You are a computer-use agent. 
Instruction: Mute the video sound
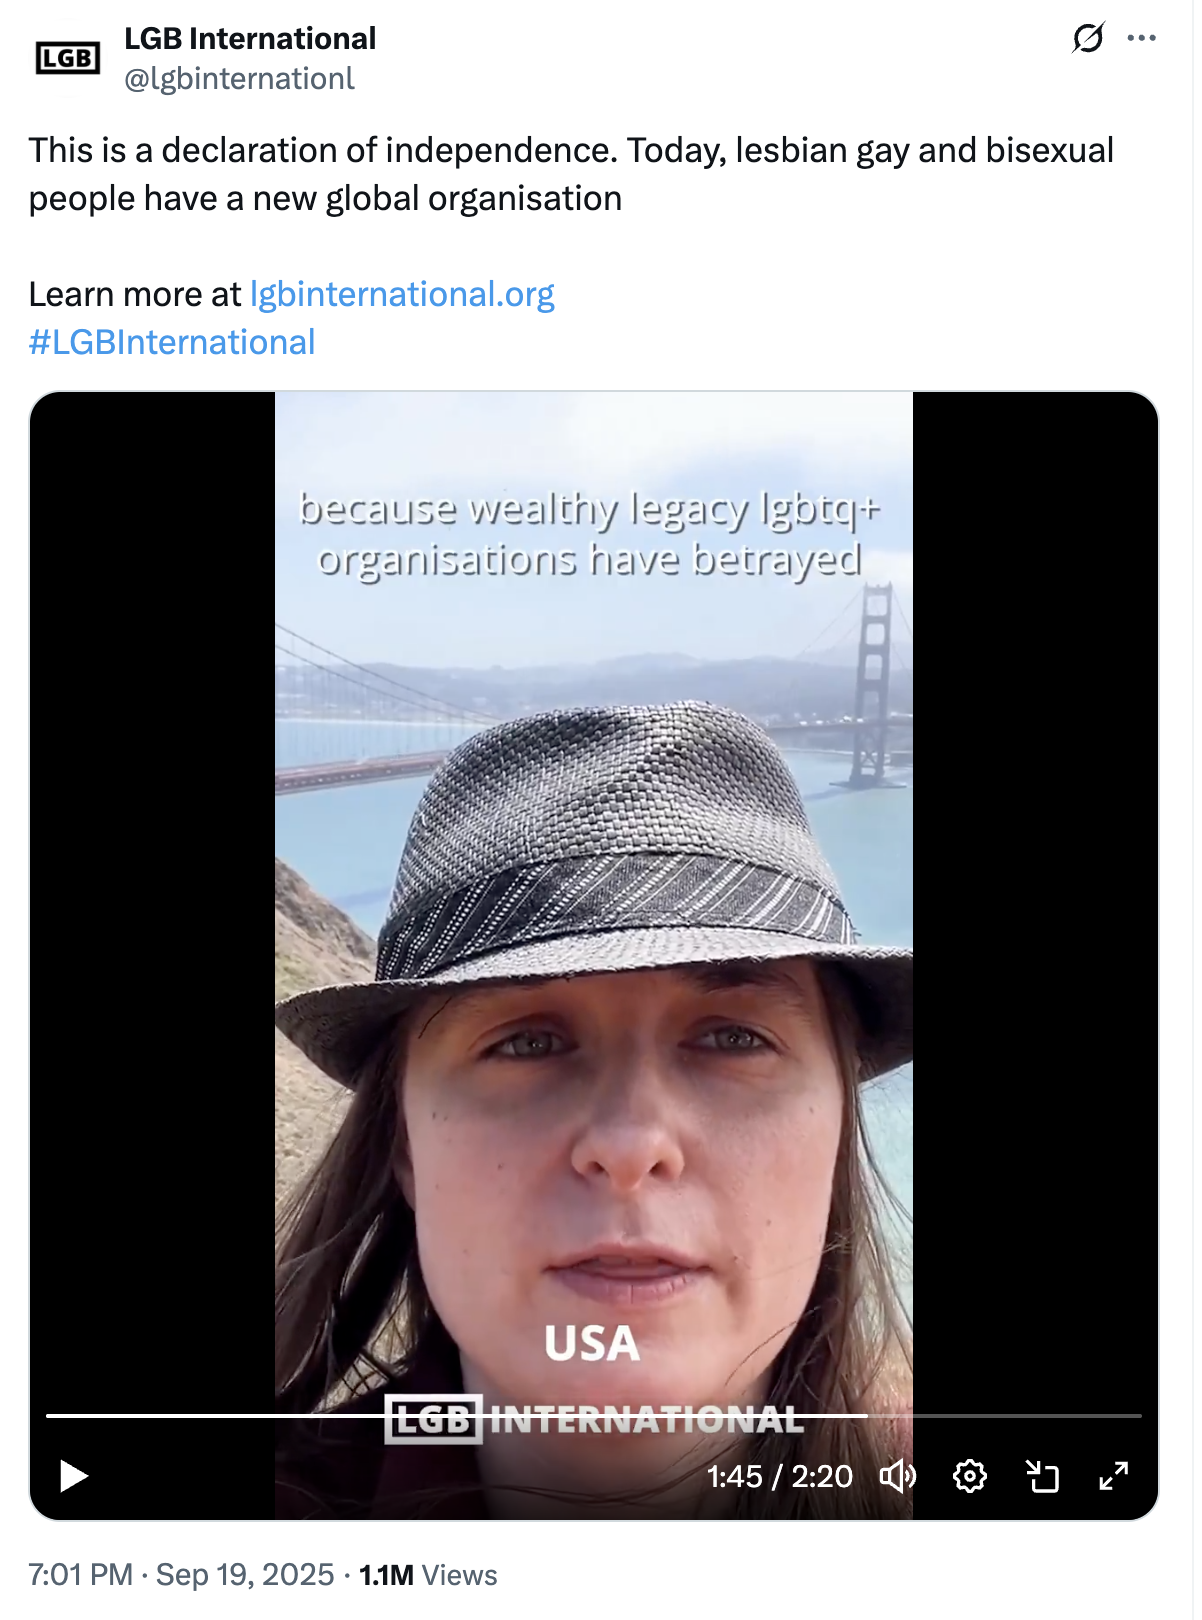click(897, 1476)
